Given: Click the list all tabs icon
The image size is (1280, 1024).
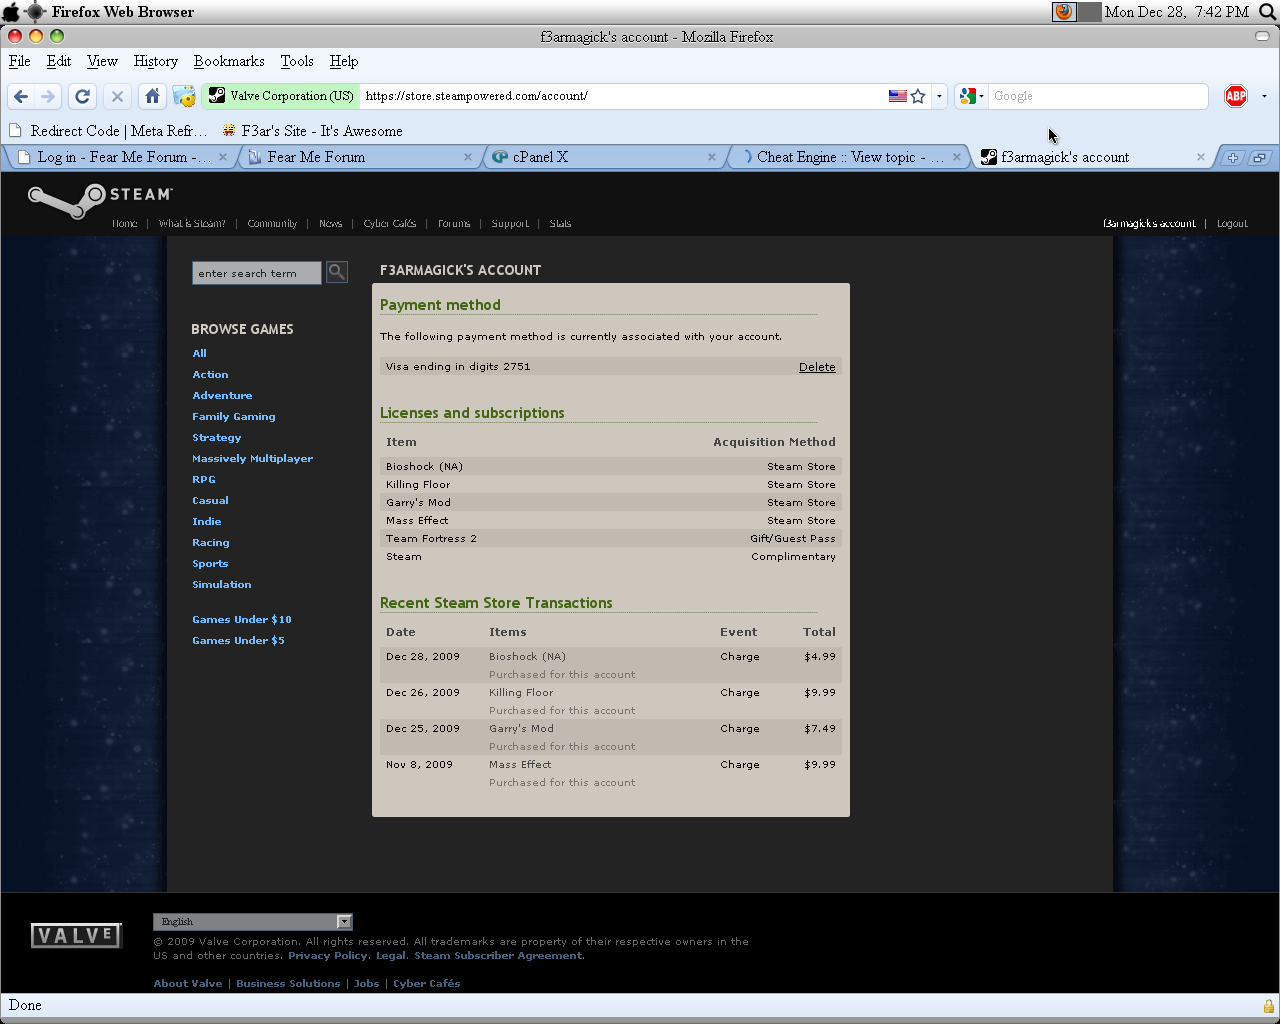Looking at the screenshot, I should (x=1260, y=157).
